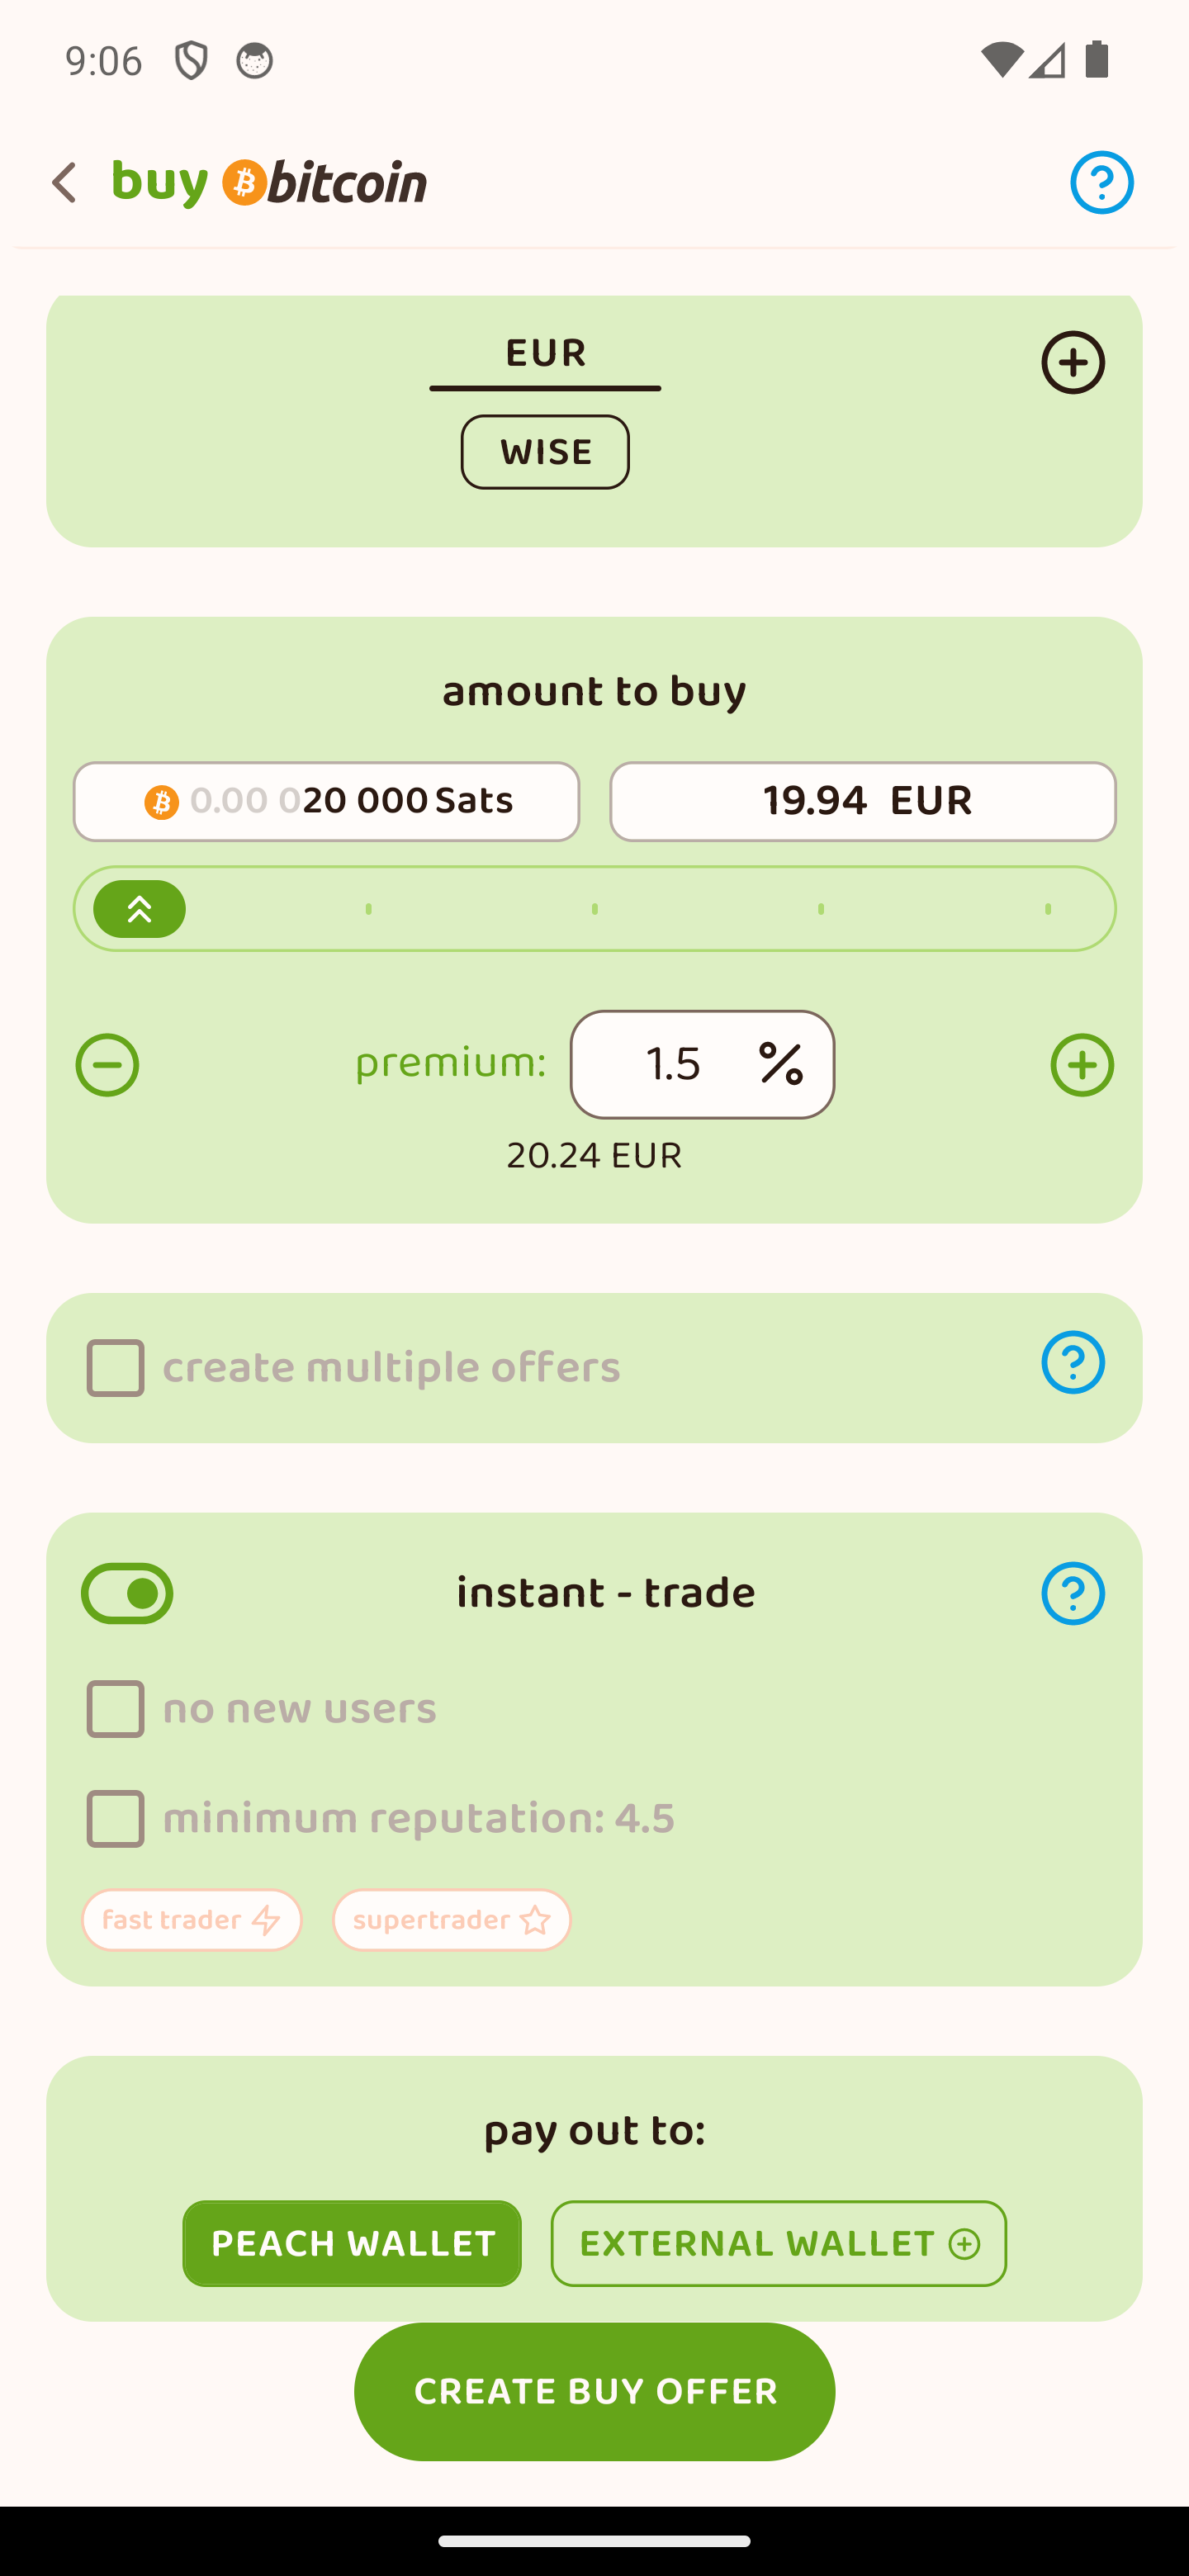The width and height of the screenshot is (1189, 2576).
Task: Select the EUR currency tab
Action: point(545,355)
